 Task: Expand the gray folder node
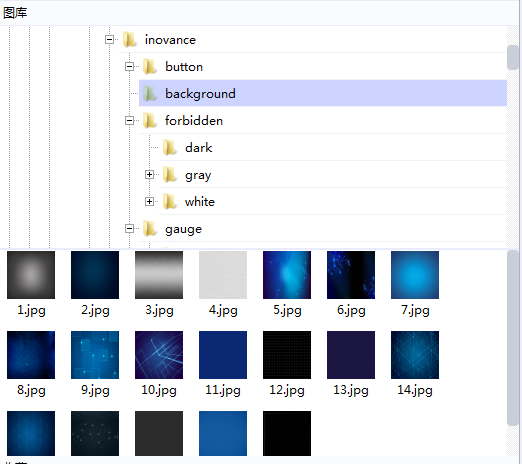tap(149, 174)
